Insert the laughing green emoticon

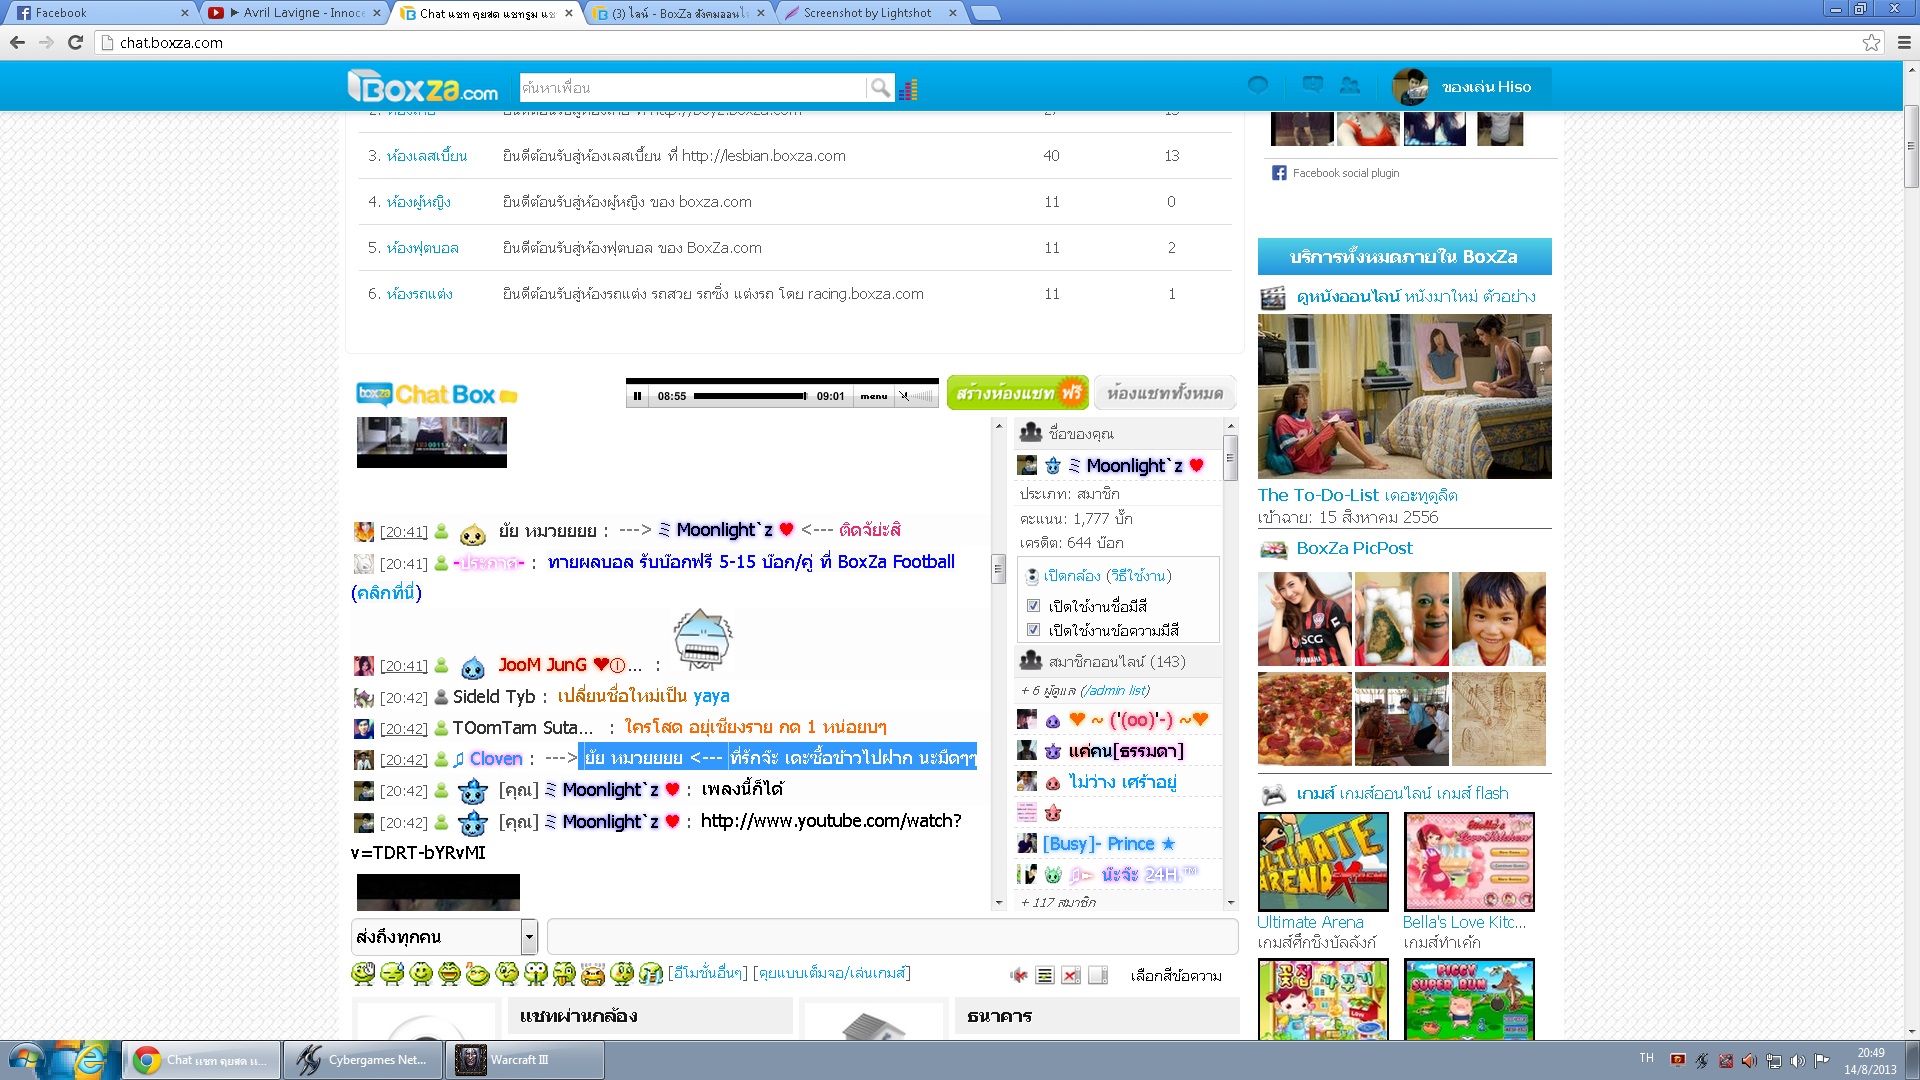pos(449,973)
